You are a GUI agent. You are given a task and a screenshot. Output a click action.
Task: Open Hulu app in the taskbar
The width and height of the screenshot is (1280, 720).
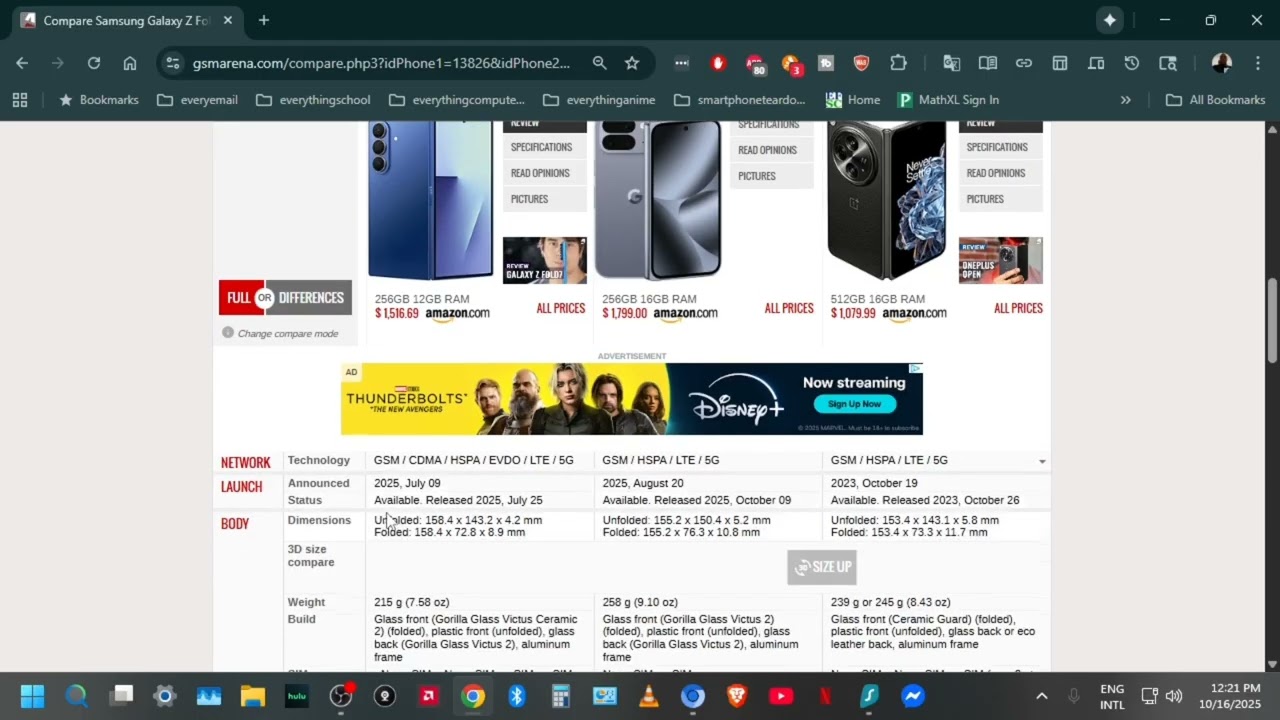297,696
